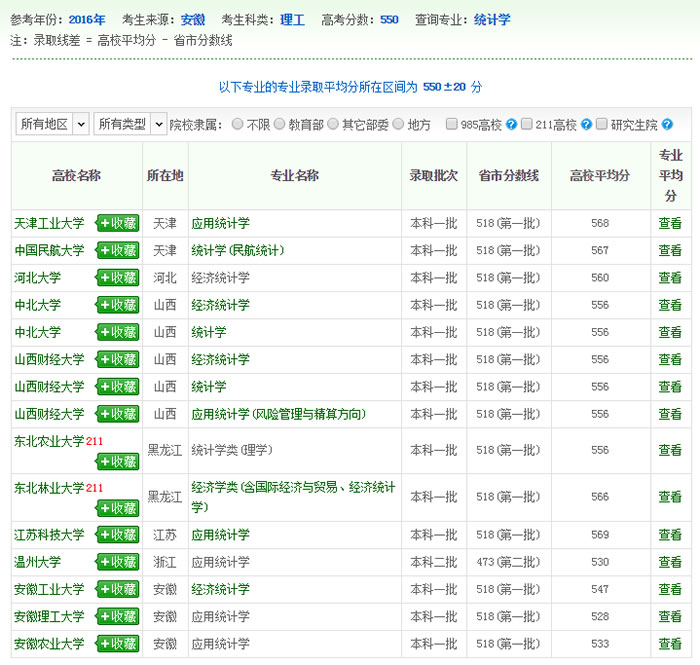700x665 pixels.
Task: Click 查看 for 温州大学 row
Action: pos(670,562)
